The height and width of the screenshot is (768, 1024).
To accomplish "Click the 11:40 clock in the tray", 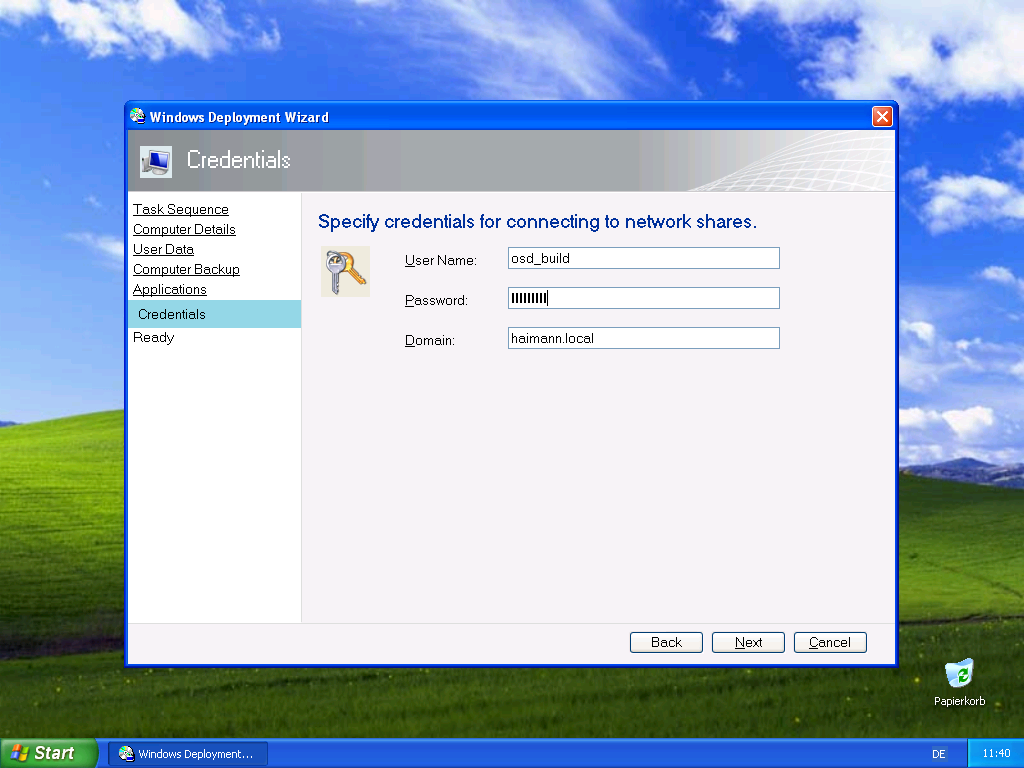I will pyautogui.click(x=996, y=754).
